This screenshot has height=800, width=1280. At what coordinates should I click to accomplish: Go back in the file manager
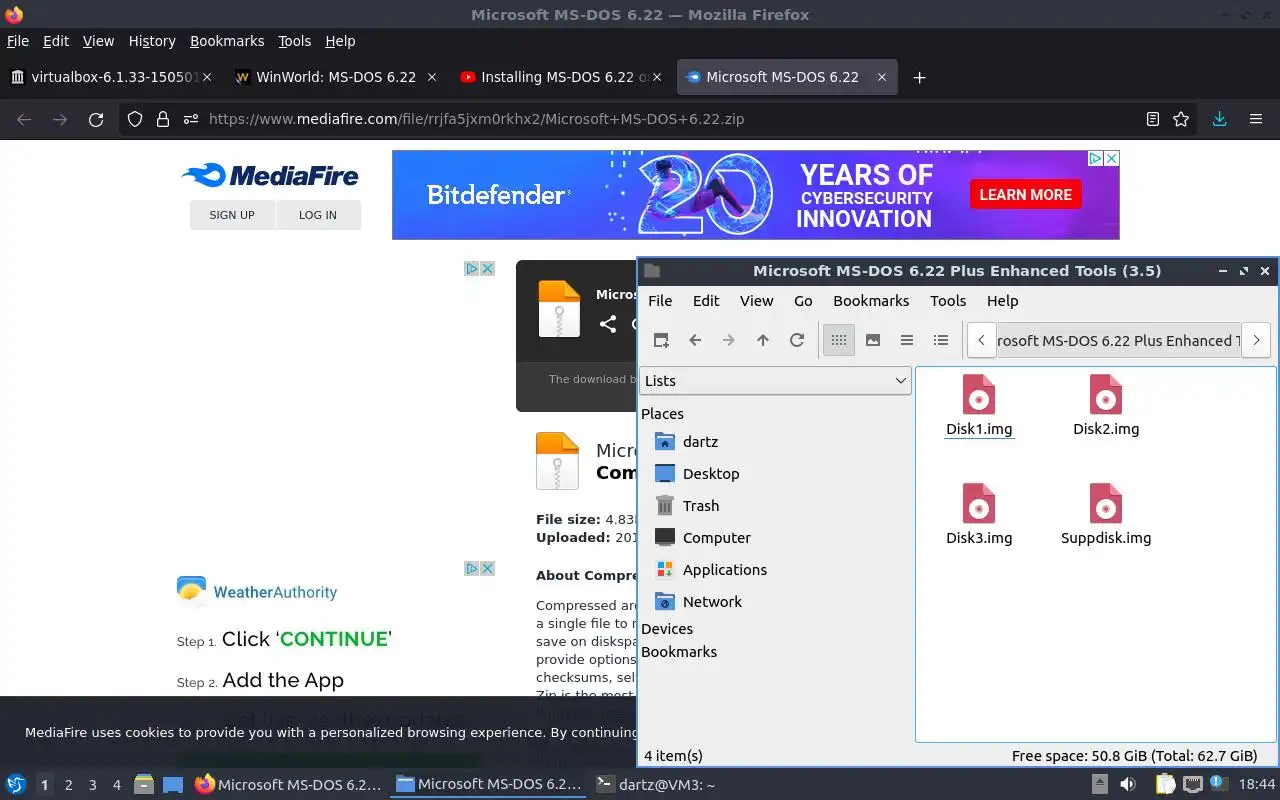tap(695, 340)
